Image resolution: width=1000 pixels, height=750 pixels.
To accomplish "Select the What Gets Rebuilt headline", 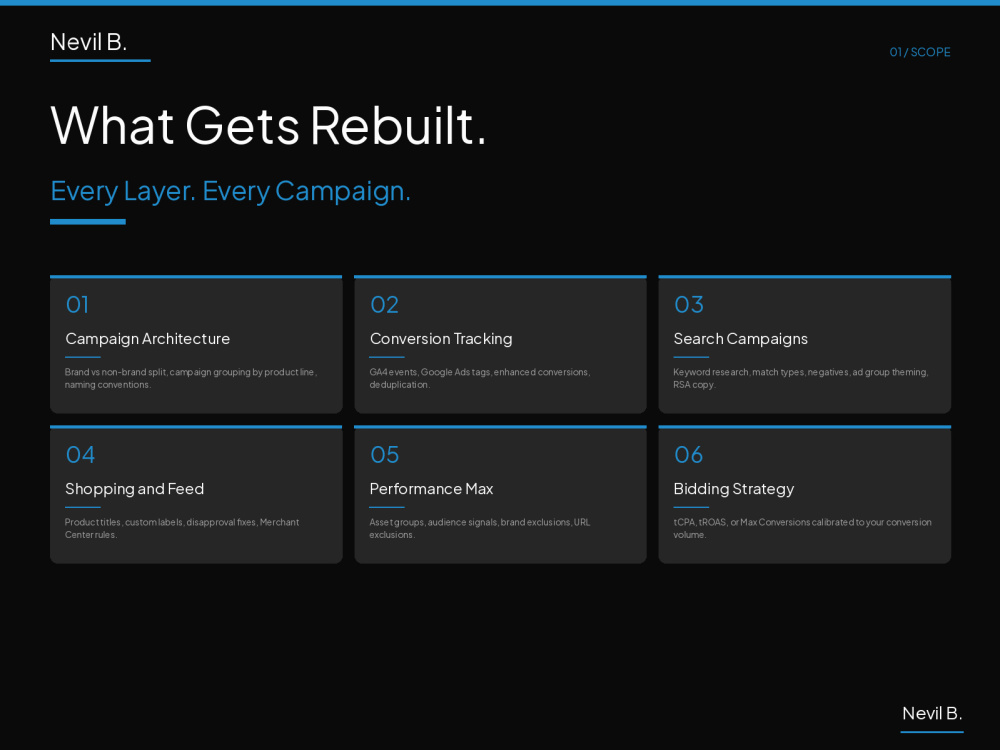I will tap(268, 126).
